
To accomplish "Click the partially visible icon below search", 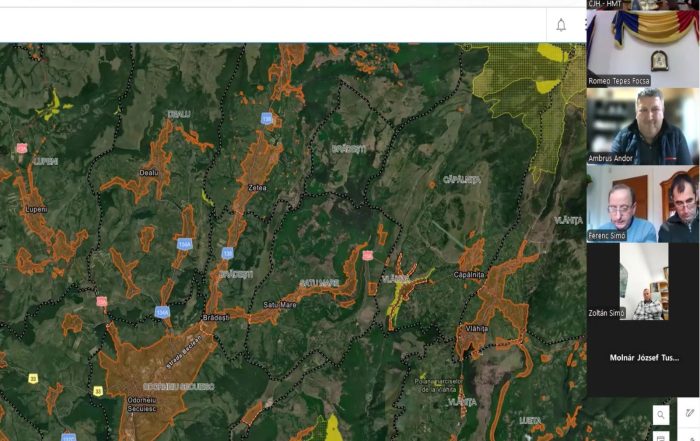I will [x=661, y=436].
